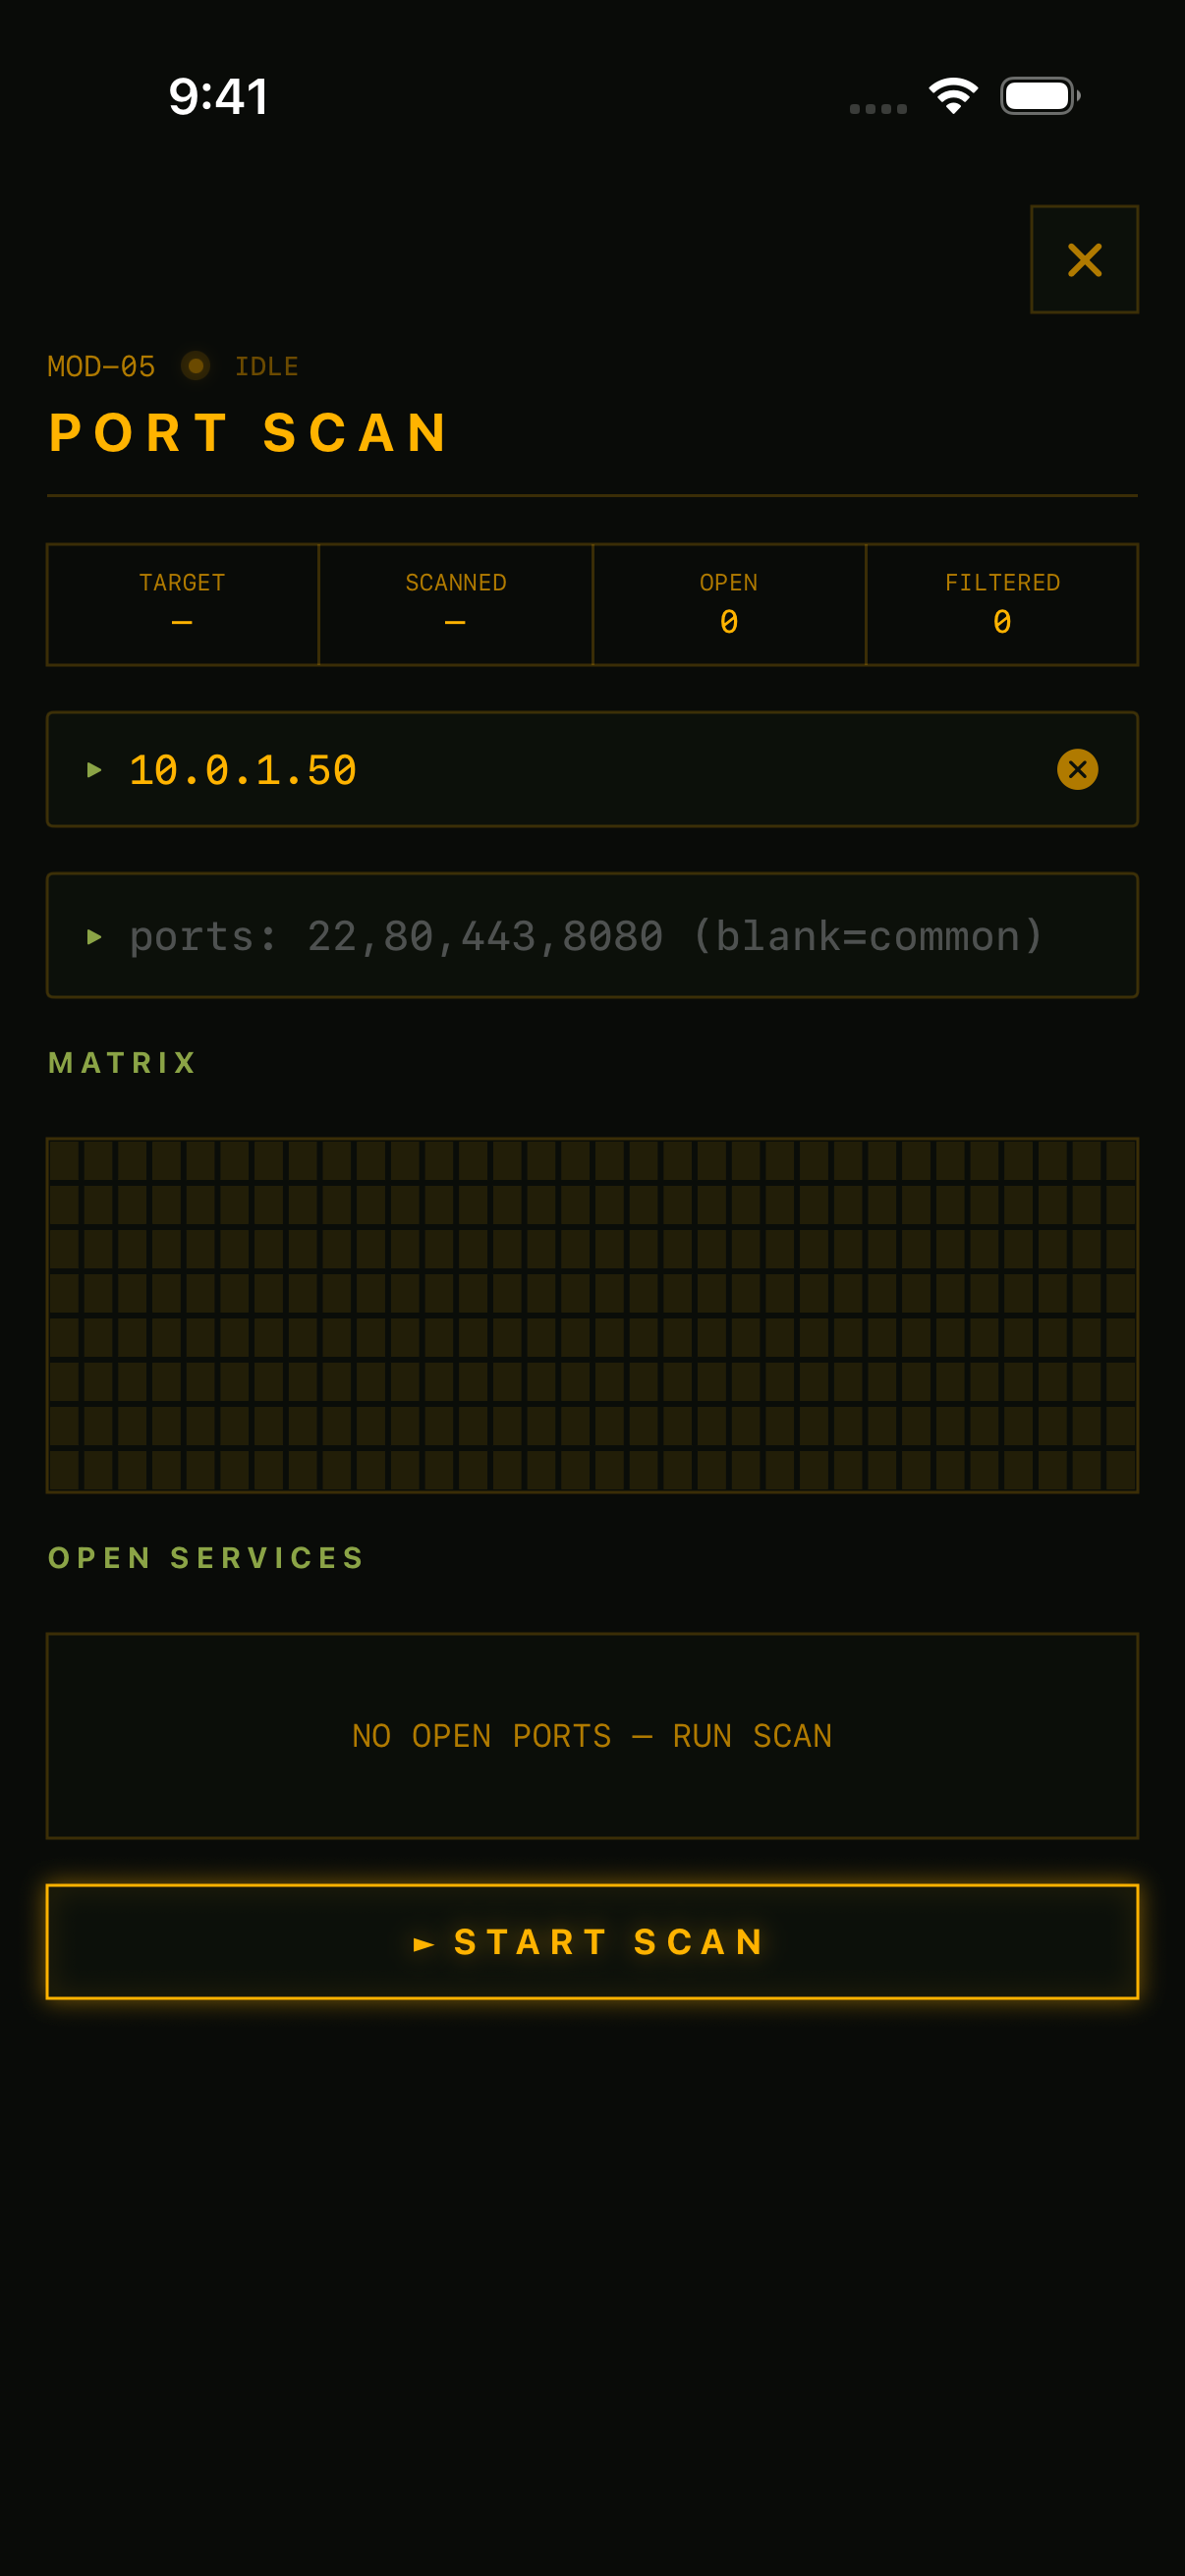Tap the idle status indicator dot
The image size is (1185, 2576).
pos(196,366)
